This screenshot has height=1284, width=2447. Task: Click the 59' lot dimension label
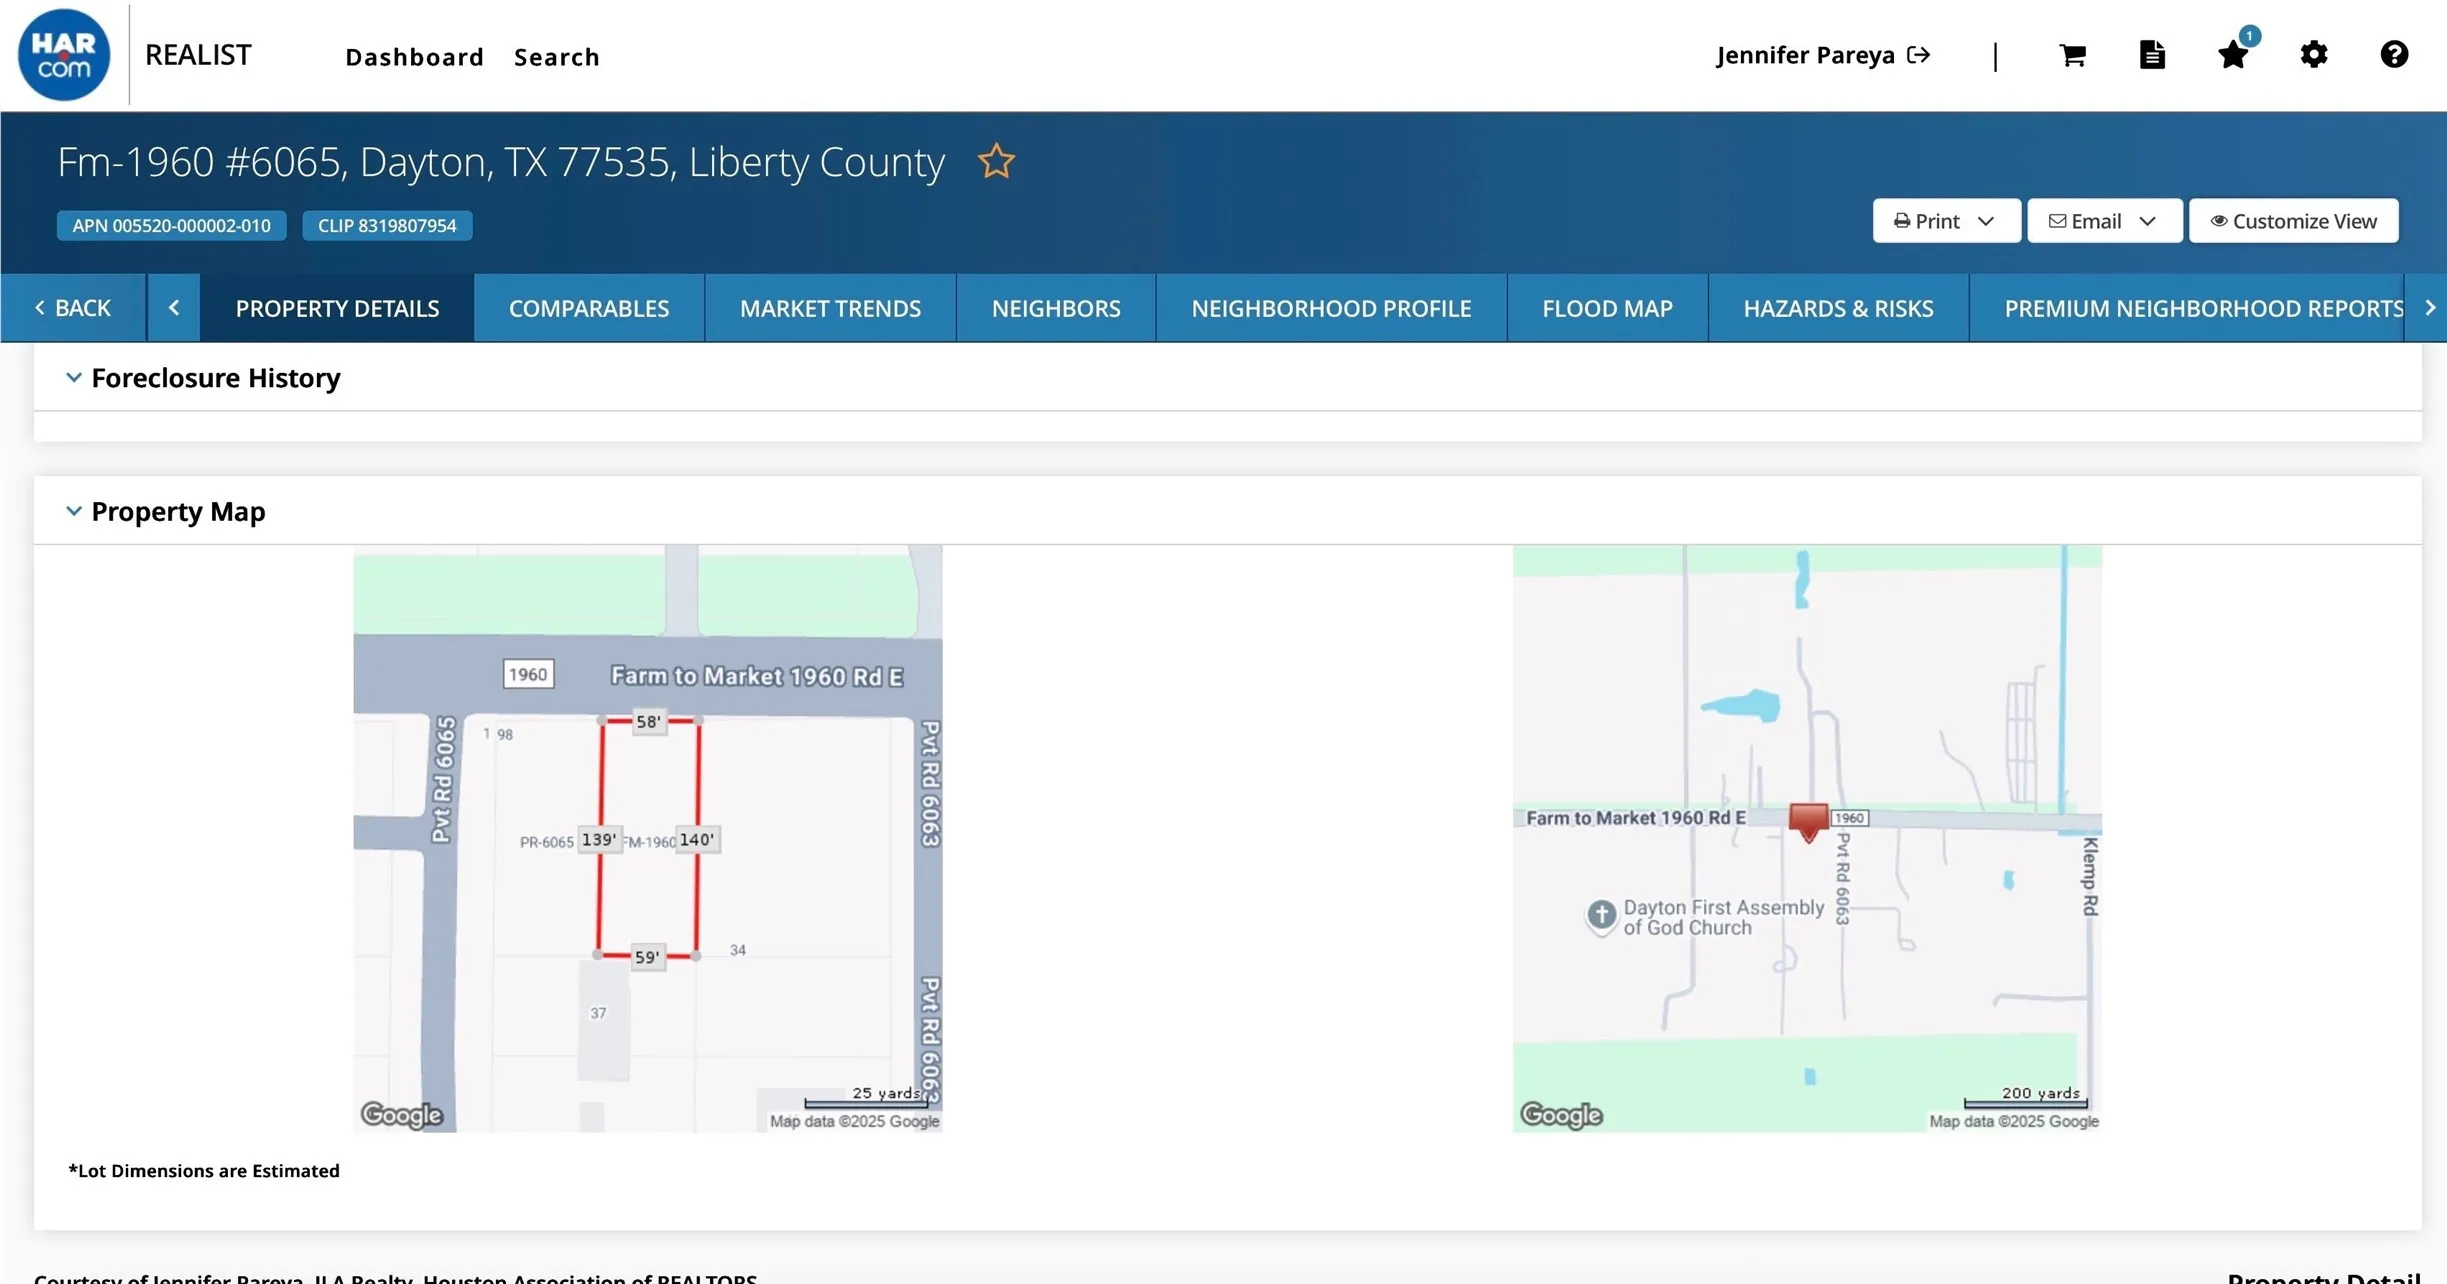(647, 957)
